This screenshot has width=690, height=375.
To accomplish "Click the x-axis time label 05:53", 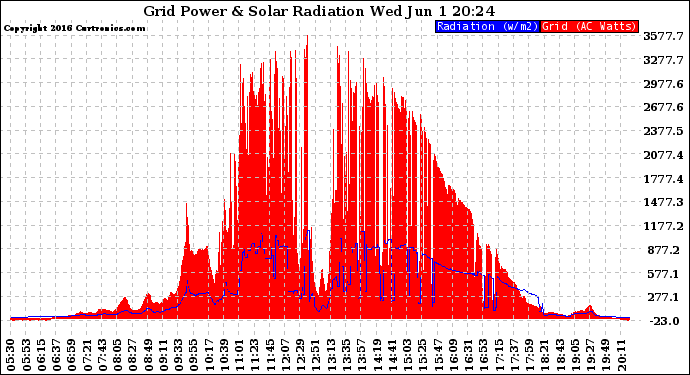I will (x=26, y=355).
